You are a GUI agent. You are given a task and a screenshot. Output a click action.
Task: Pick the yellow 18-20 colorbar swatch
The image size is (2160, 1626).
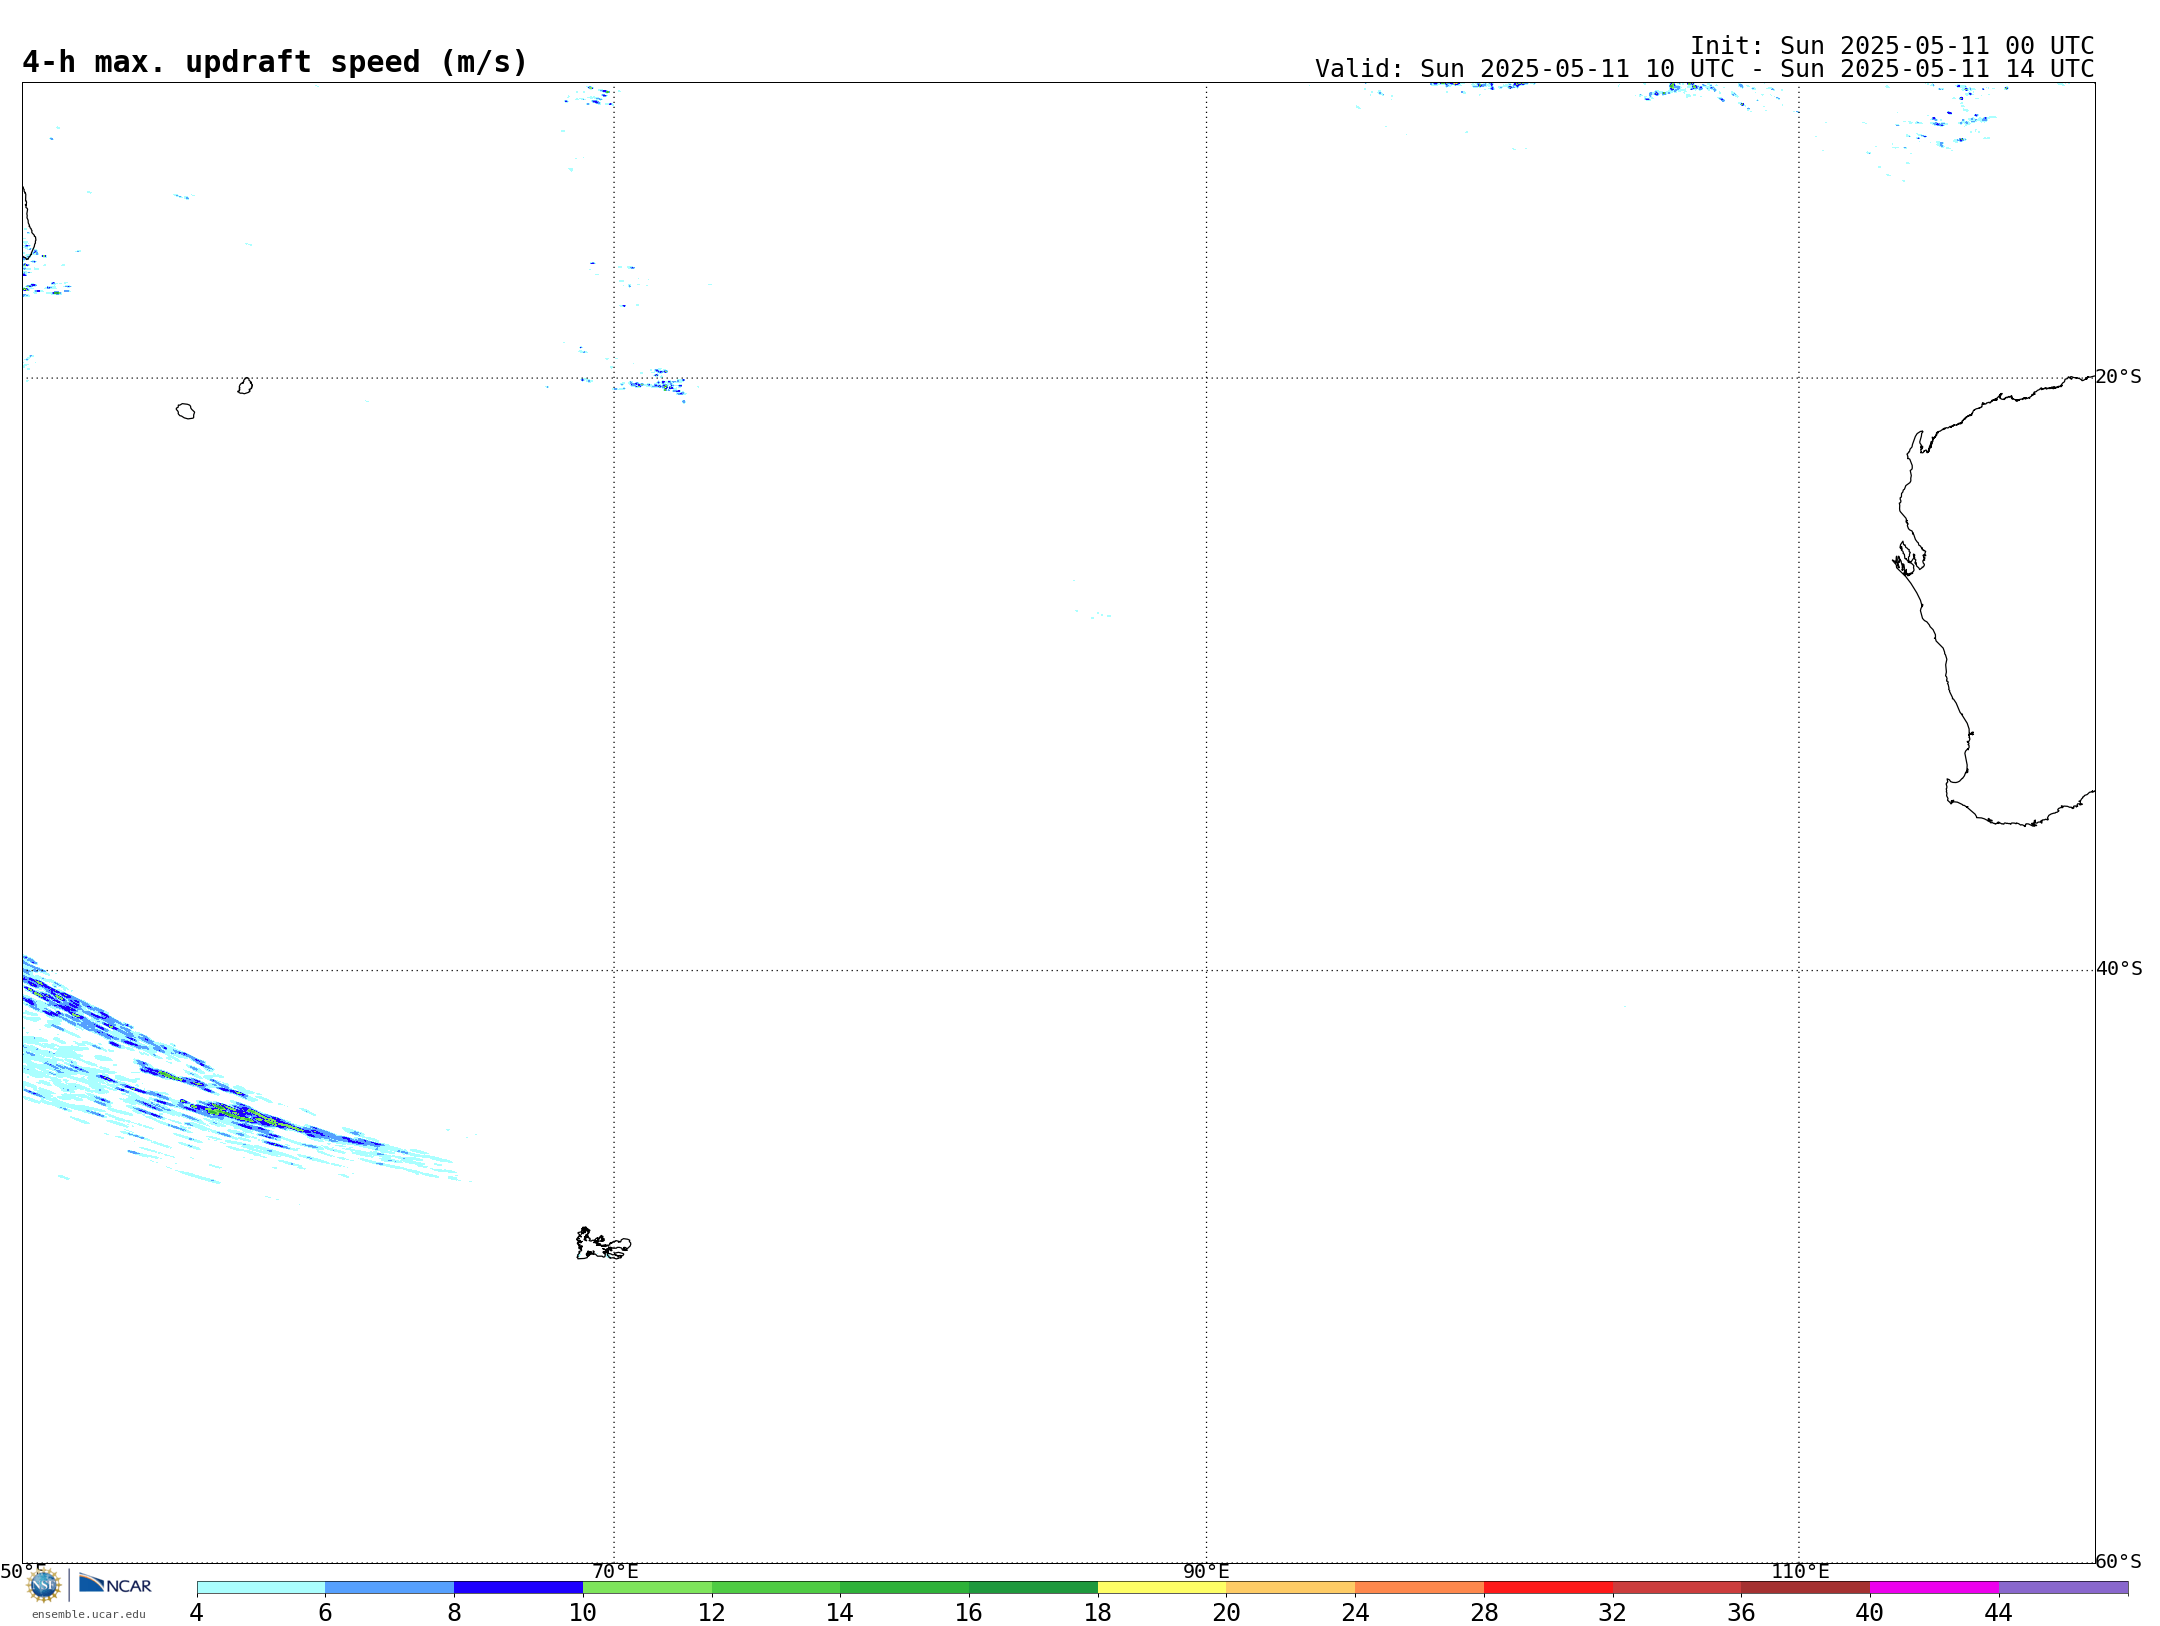(x=1162, y=1588)
